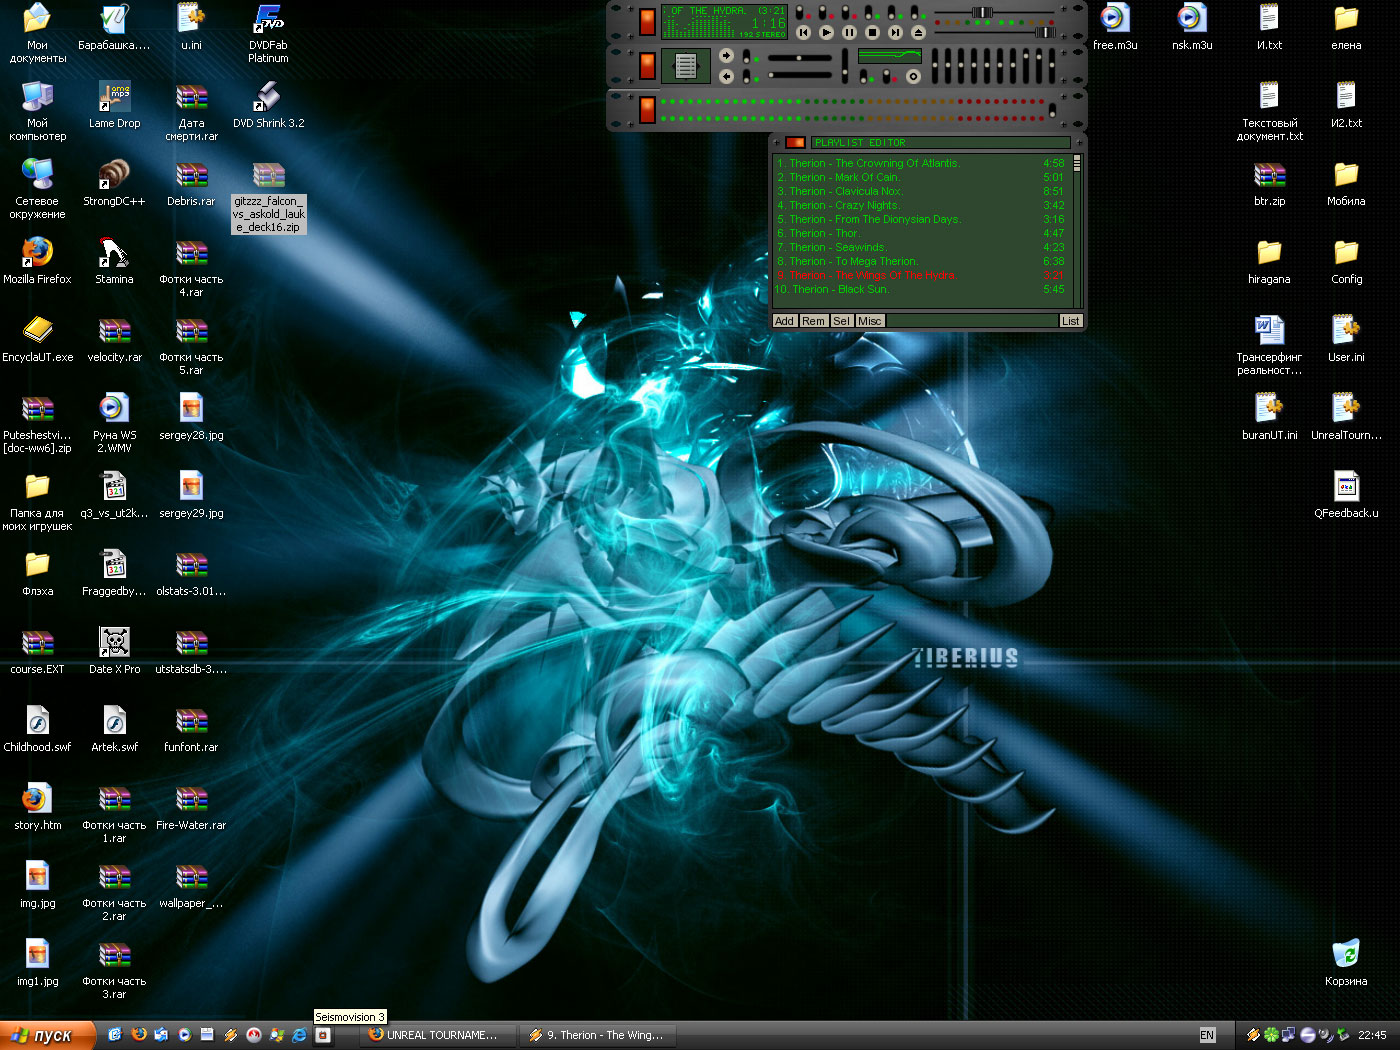Toggle the switch beside the left-arrow button
Image resolution: width=1400 pixels, height=1050 pixels.
click(x=746, y=76)
